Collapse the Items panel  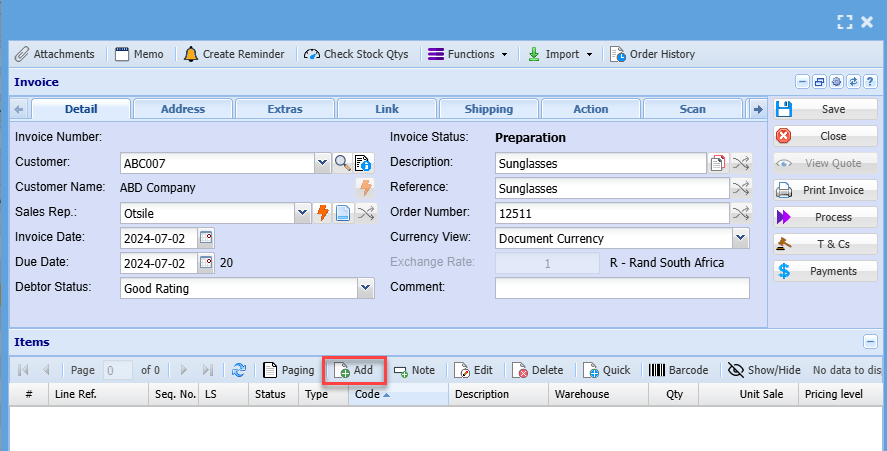point(870,342)
